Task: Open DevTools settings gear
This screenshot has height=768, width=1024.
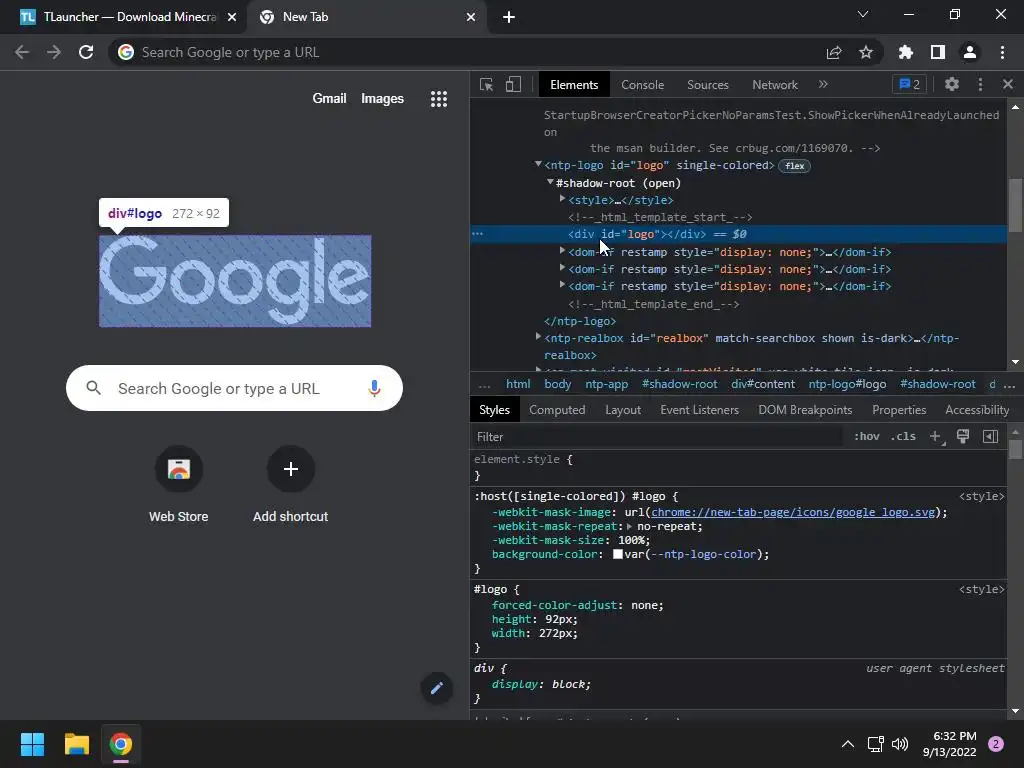Action: point(952,84)
